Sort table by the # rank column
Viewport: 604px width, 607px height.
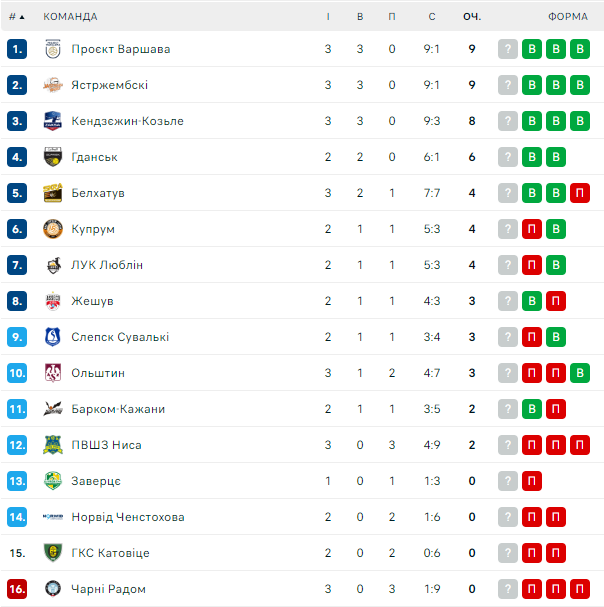(x=16, y=16)
